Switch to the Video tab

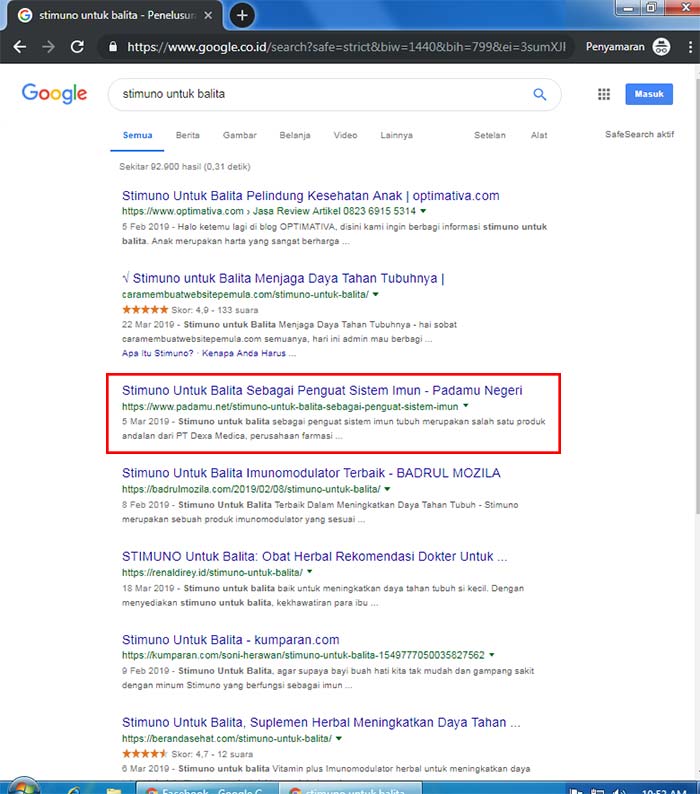click(345, 135)
